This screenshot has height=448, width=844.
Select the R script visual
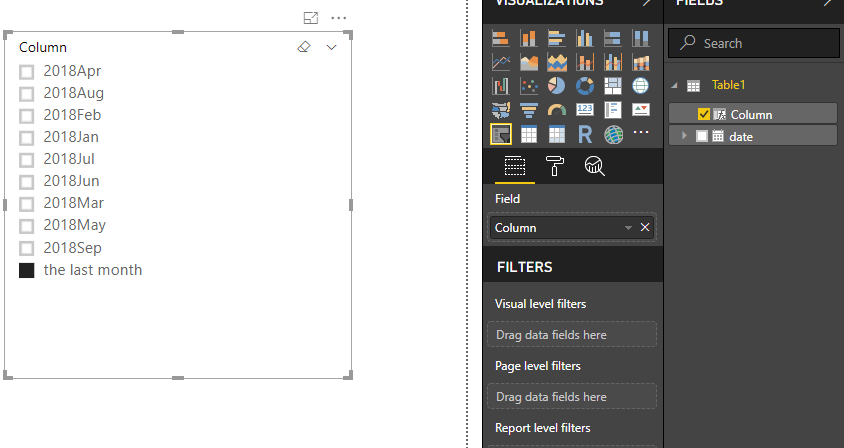tap(585, 134)
